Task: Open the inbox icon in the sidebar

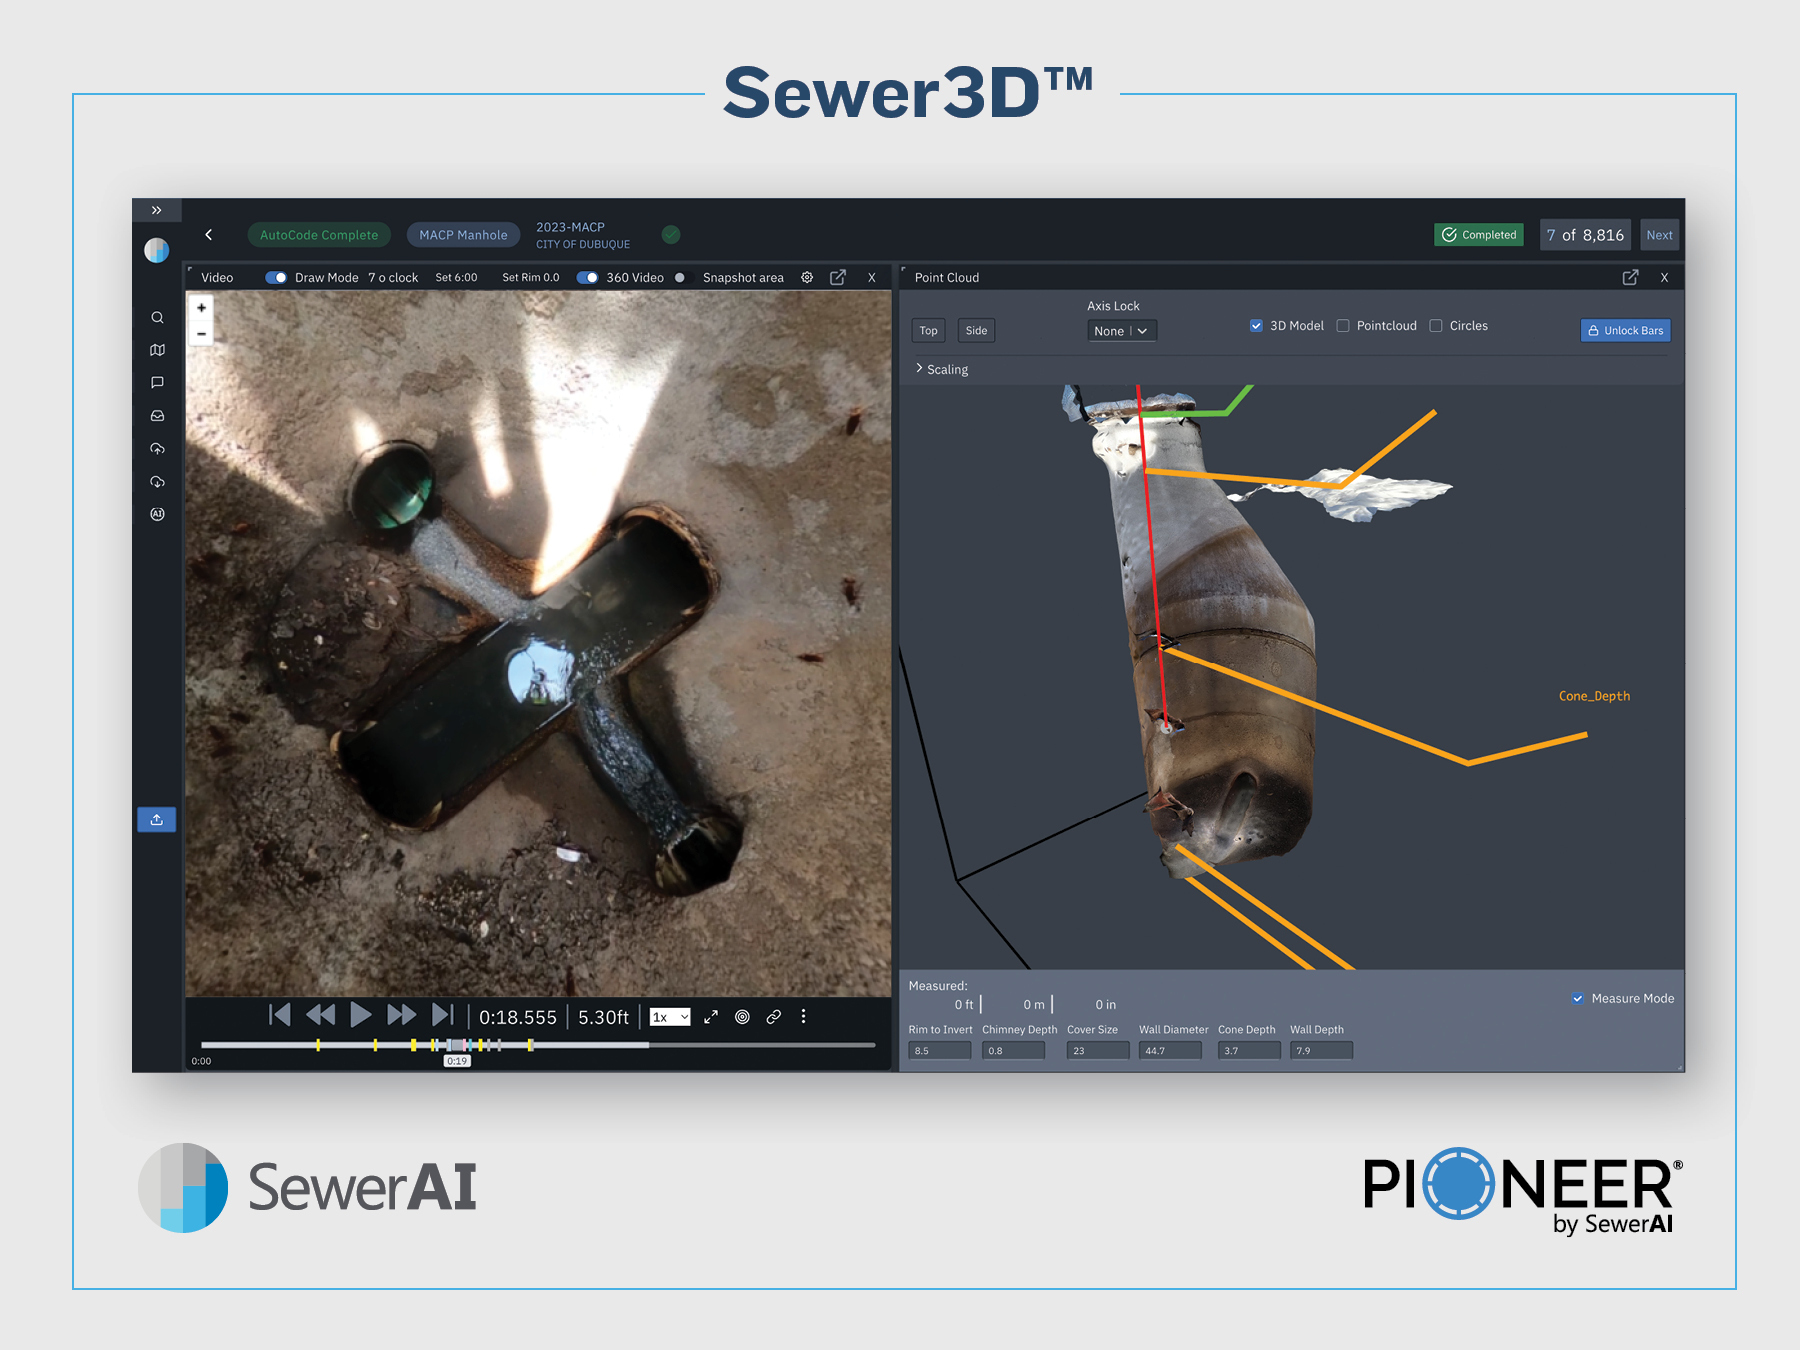Action: (x=157, y=416)
